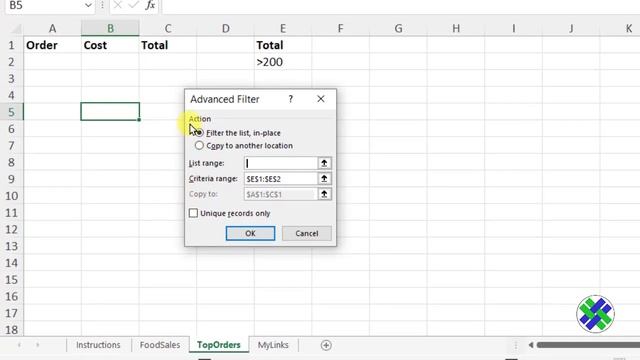Click the formula bar Cancel X icon
The image size is (640, 360).
118,5
